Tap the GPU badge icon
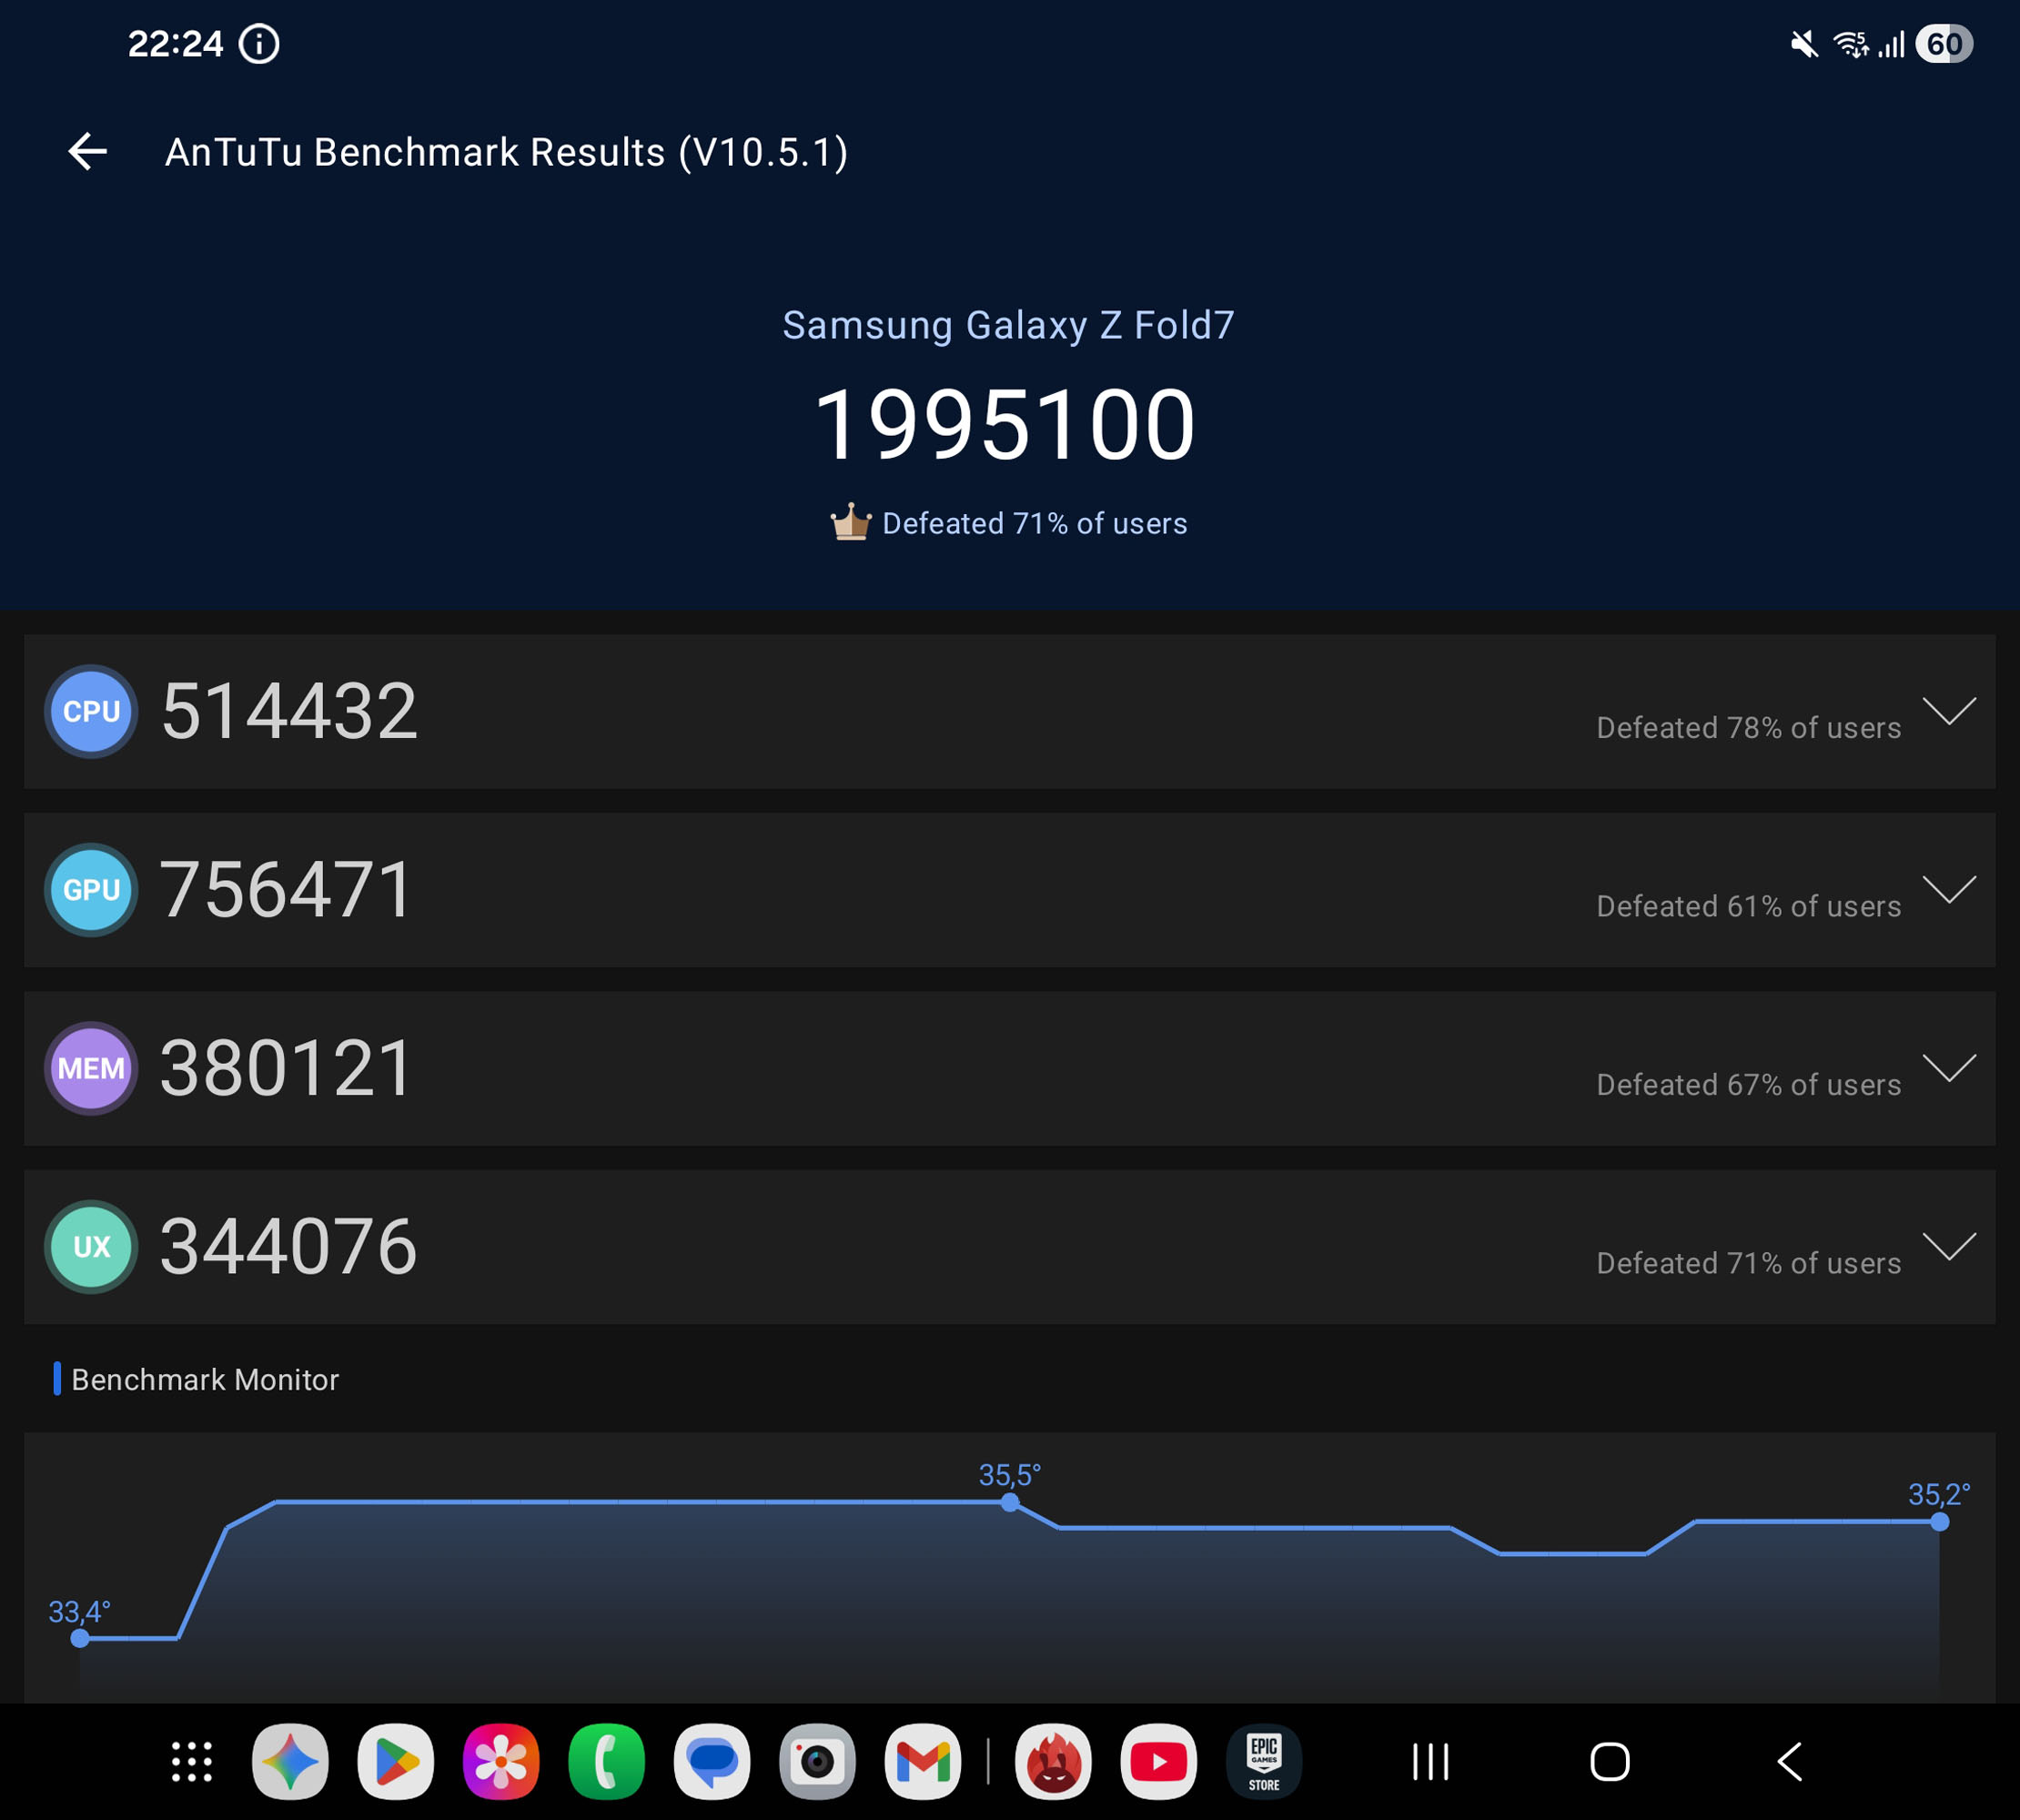The width and height of the screenshot is (2020, 1820). (91, 890)
